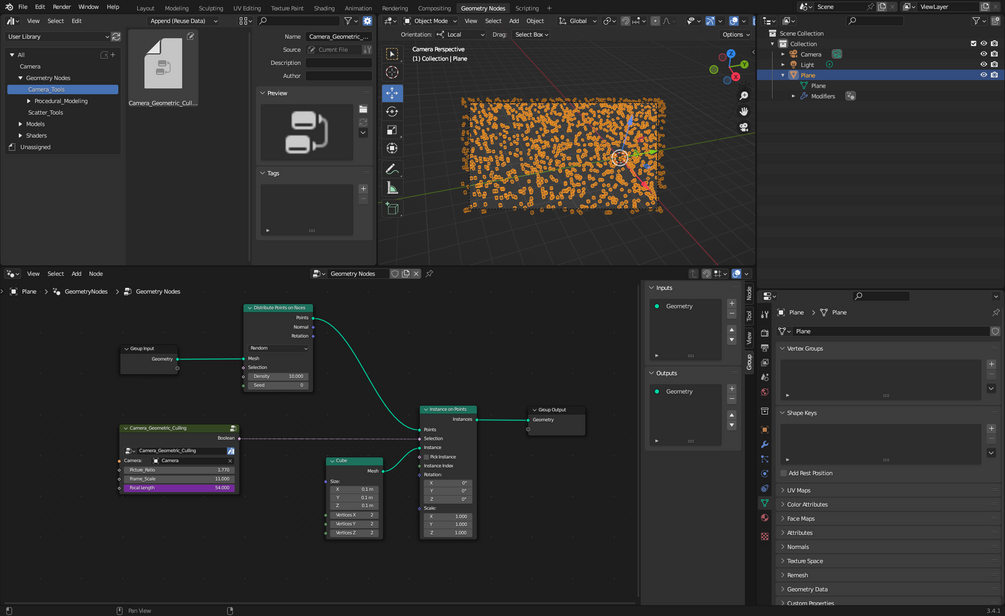1005x616 pixels.
Task: Select the Move tool in viewport toolbar
Action: pos(391,92)
